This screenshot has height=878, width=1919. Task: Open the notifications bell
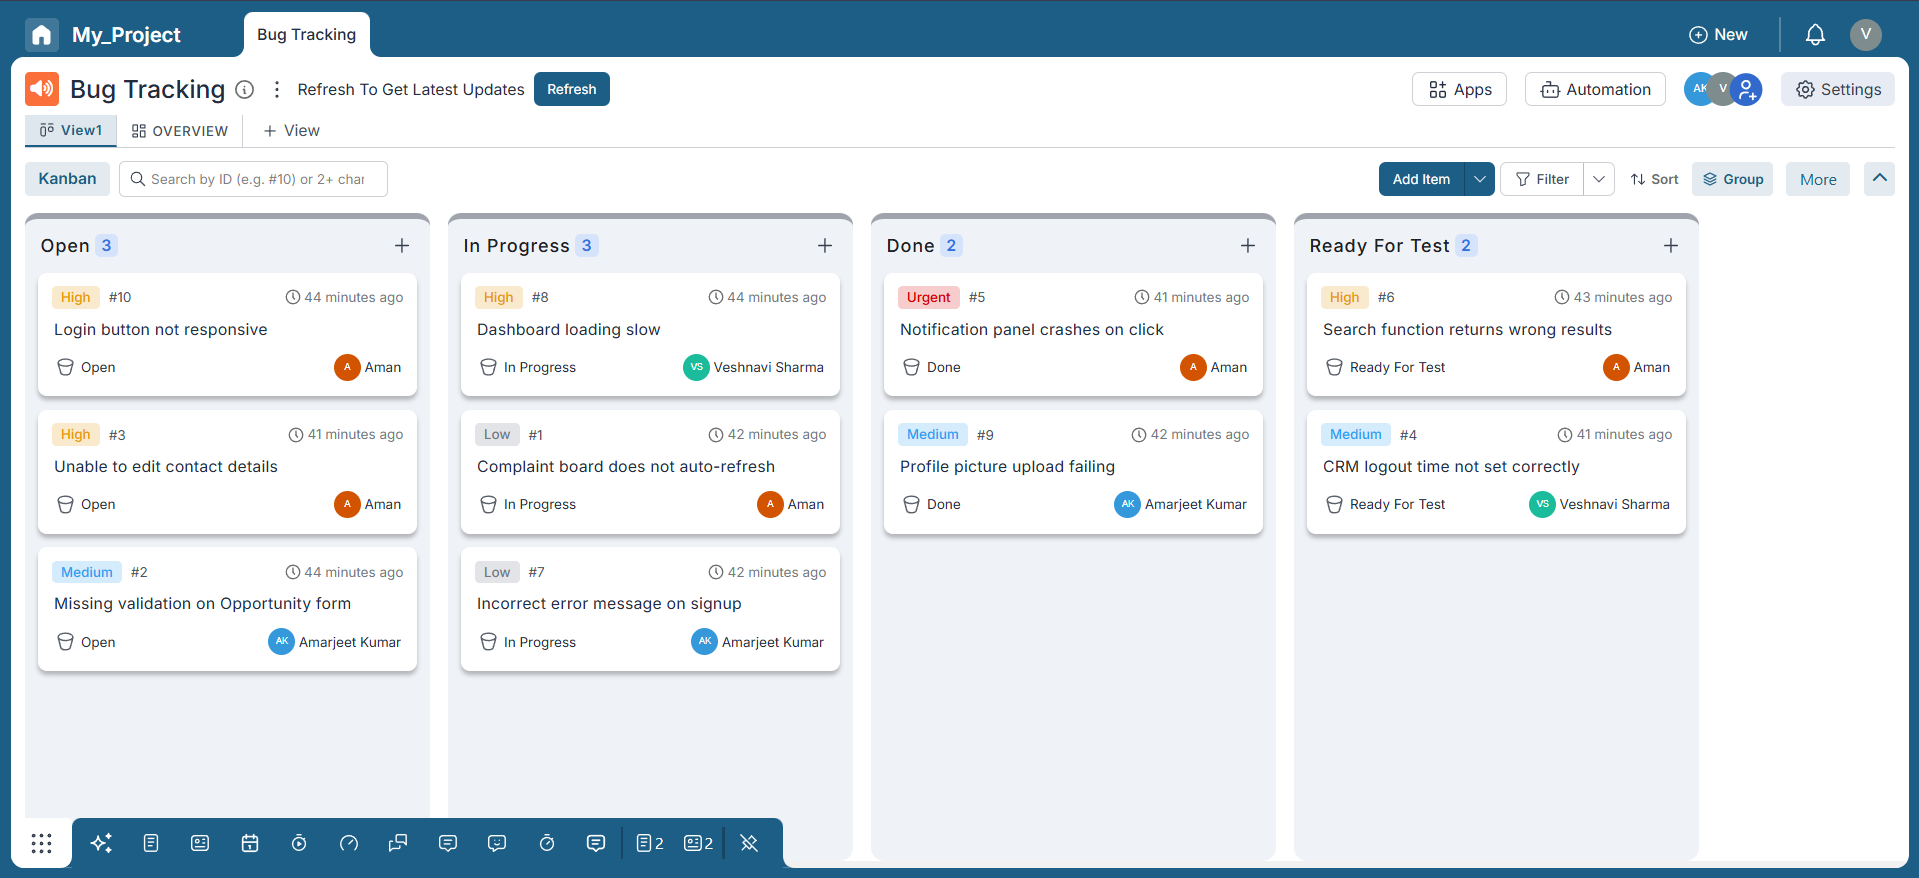(x=1815, y=35)
